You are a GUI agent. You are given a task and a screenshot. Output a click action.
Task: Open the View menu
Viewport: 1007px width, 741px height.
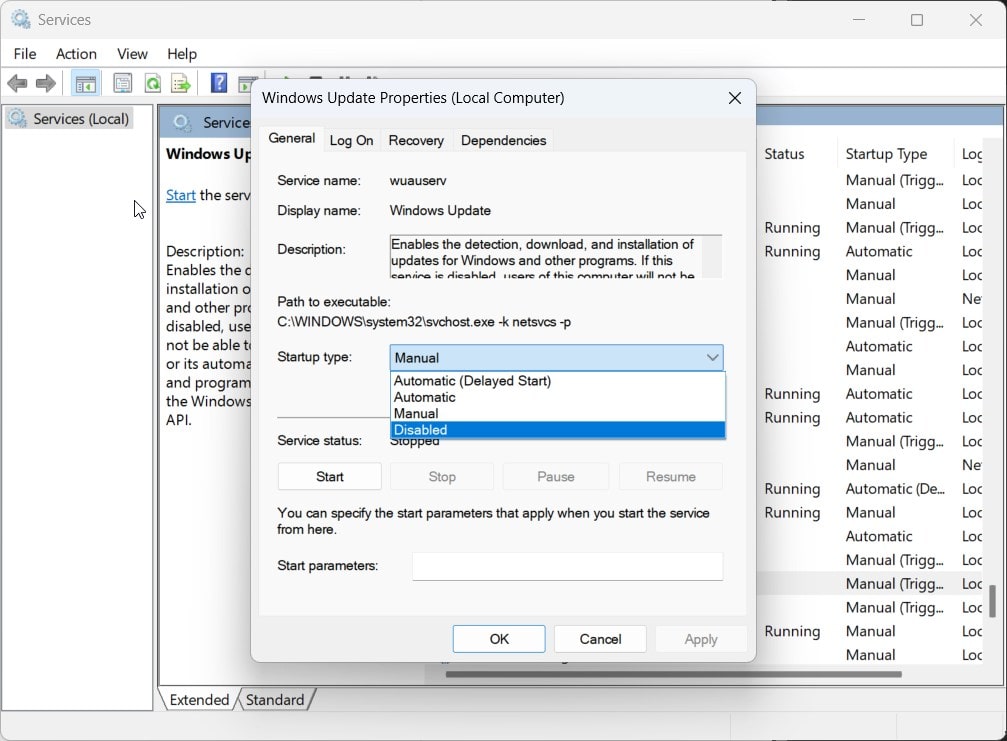coord(132,54)
